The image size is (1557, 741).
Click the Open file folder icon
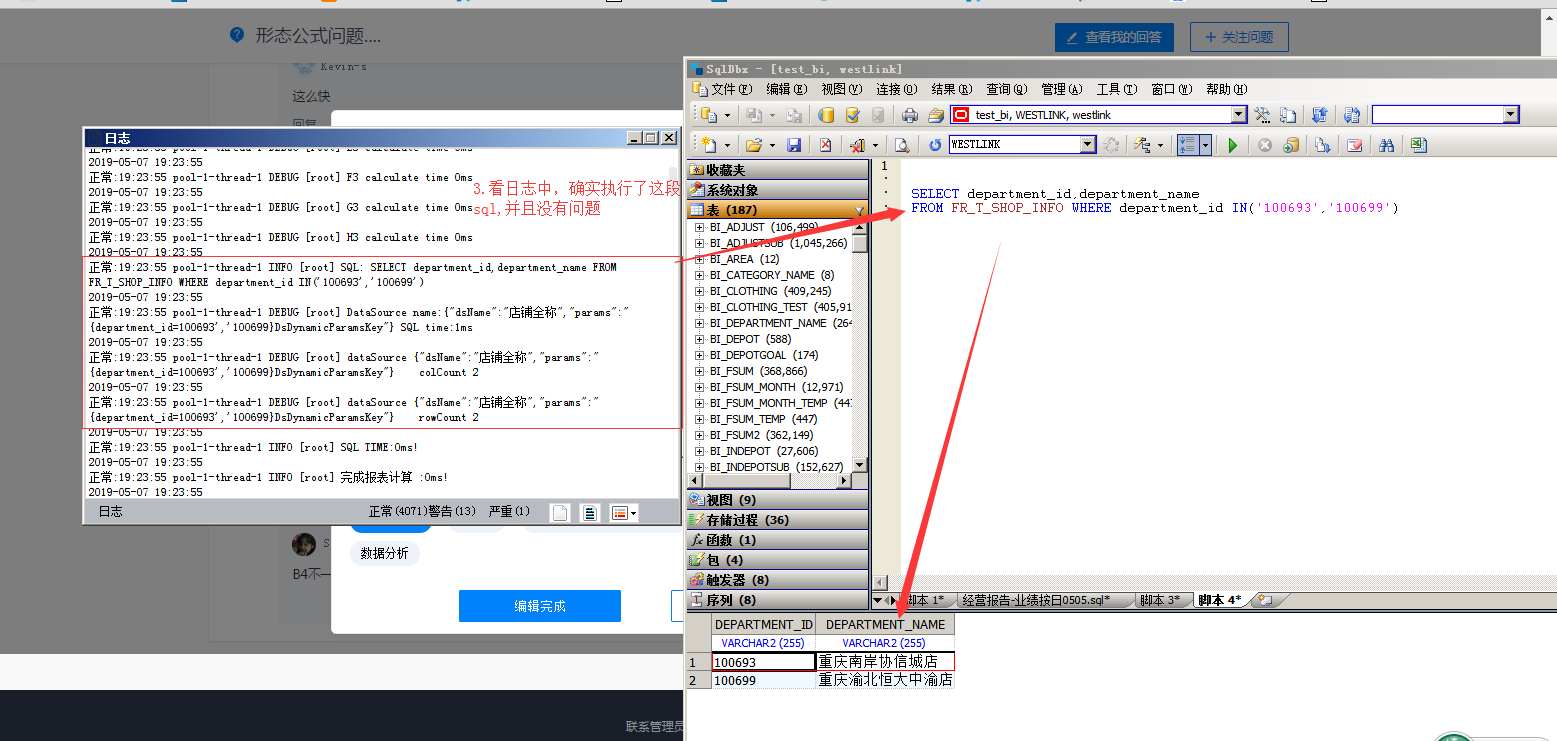(753, 145)
